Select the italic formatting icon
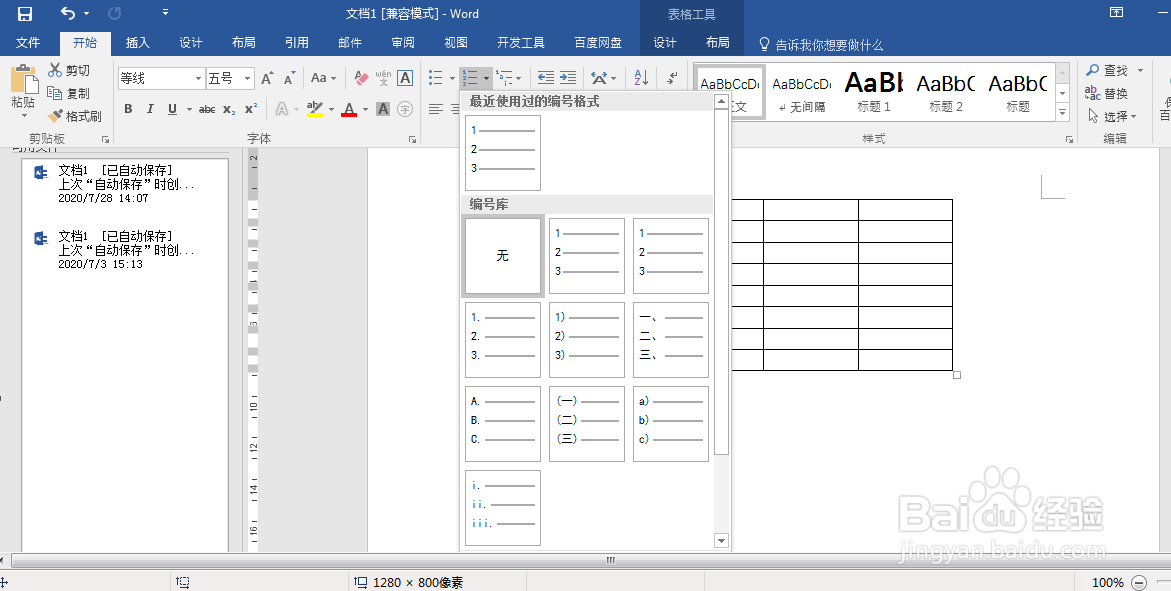This screenshot has height=591, width=1171. tap(149, 108)
